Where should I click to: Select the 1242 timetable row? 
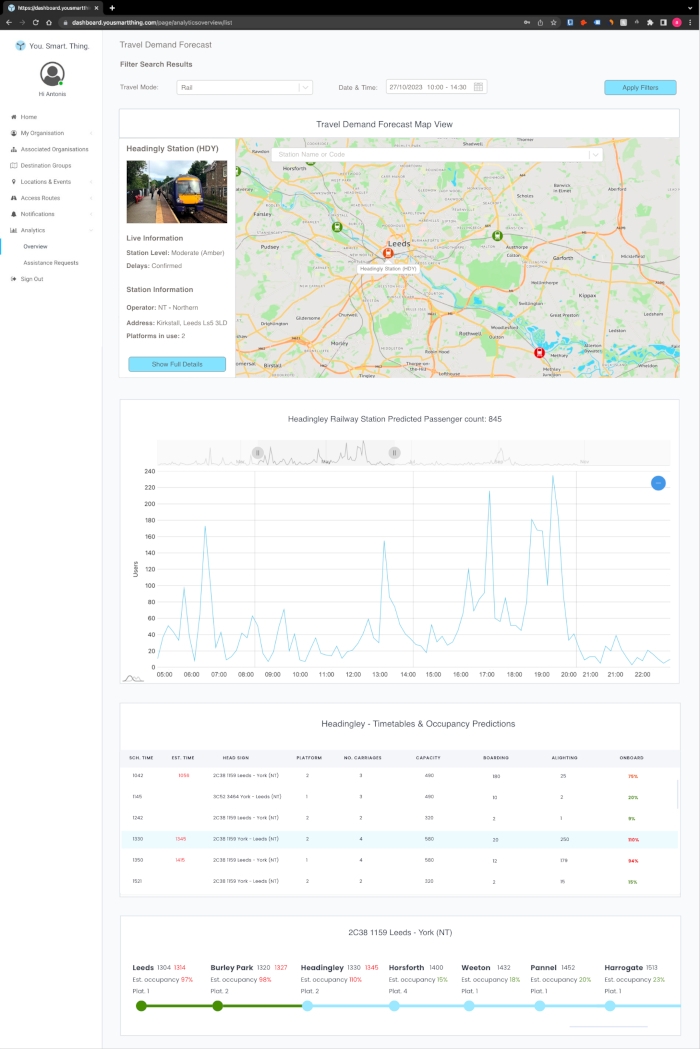pos(400,818)
